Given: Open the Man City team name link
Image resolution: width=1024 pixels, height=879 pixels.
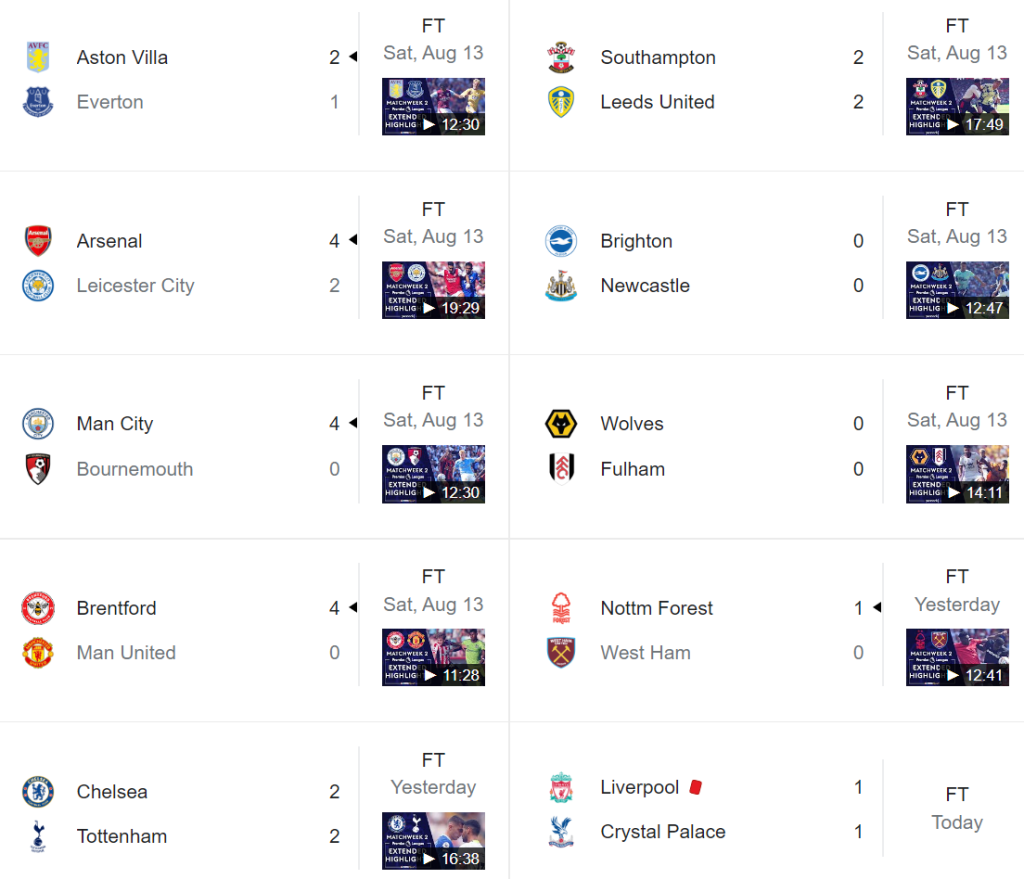Looking at the screenshot, I should tap(115, 424).
